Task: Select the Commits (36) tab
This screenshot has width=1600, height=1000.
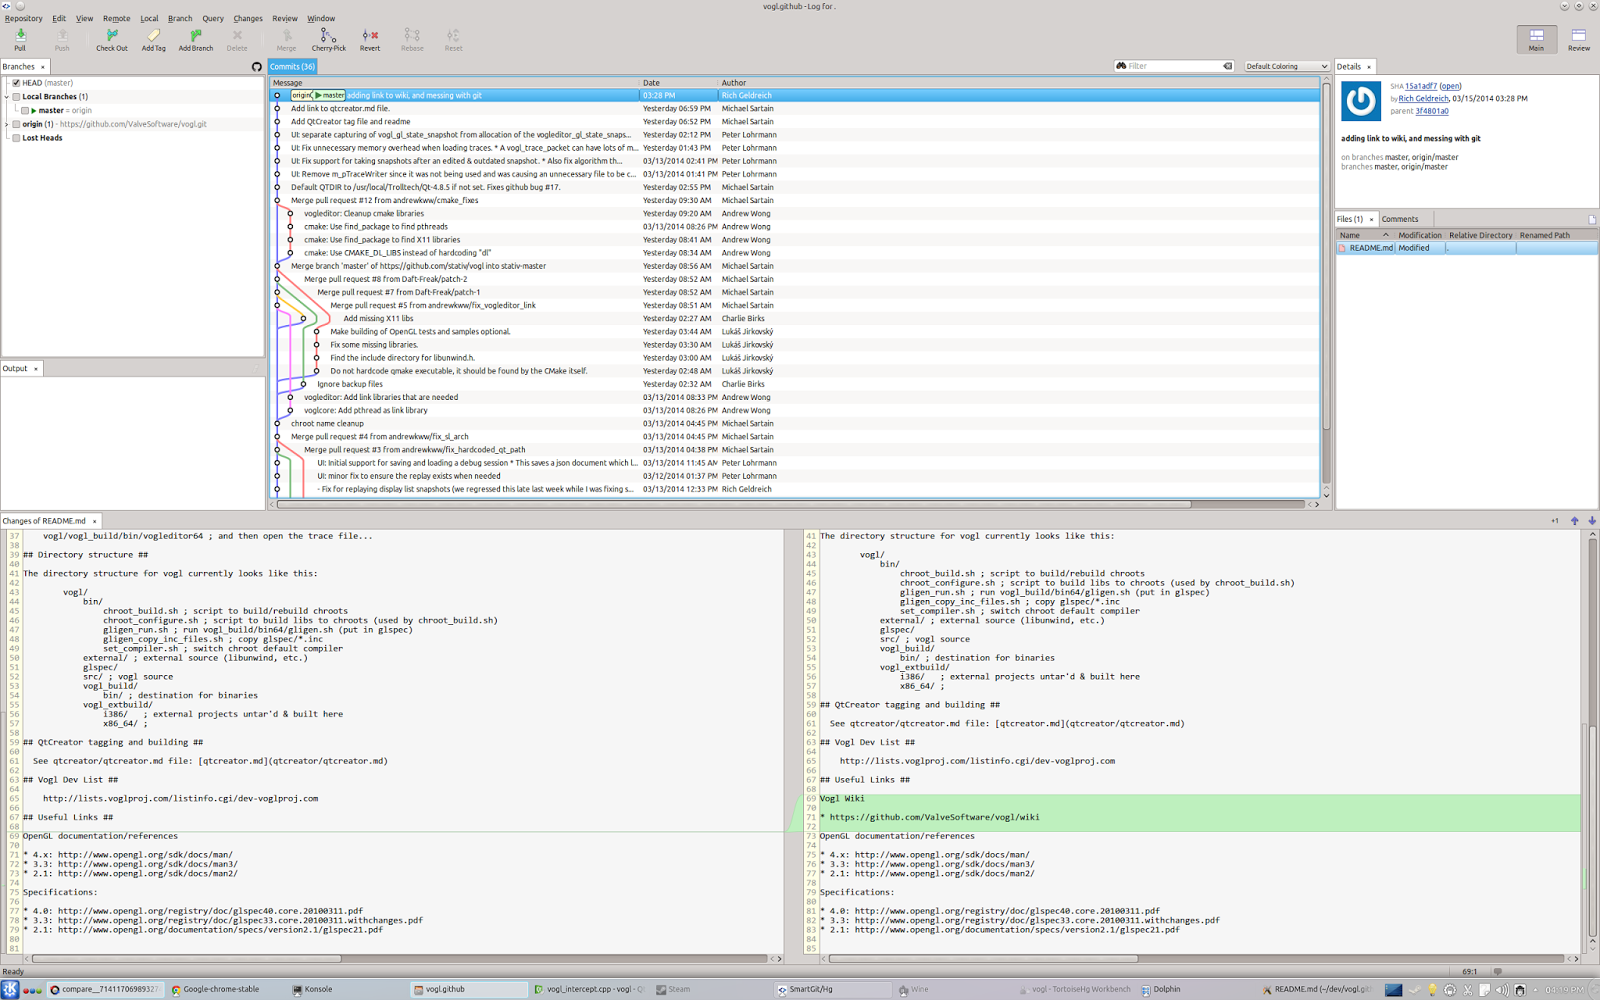Action: coord(292,66)
